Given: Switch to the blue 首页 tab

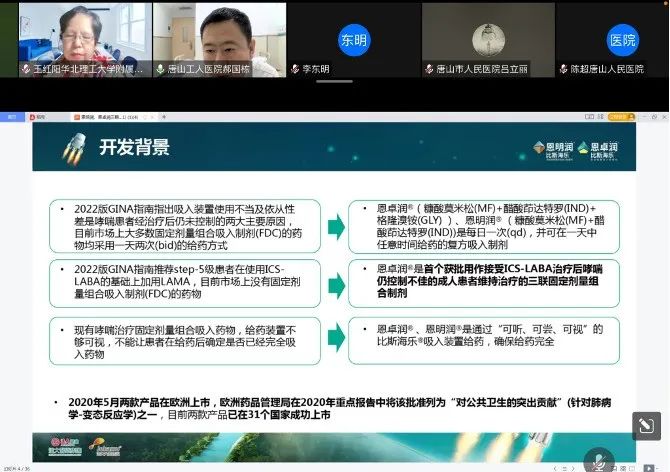Looking at the screenshot, I should [x=12, y=117].
